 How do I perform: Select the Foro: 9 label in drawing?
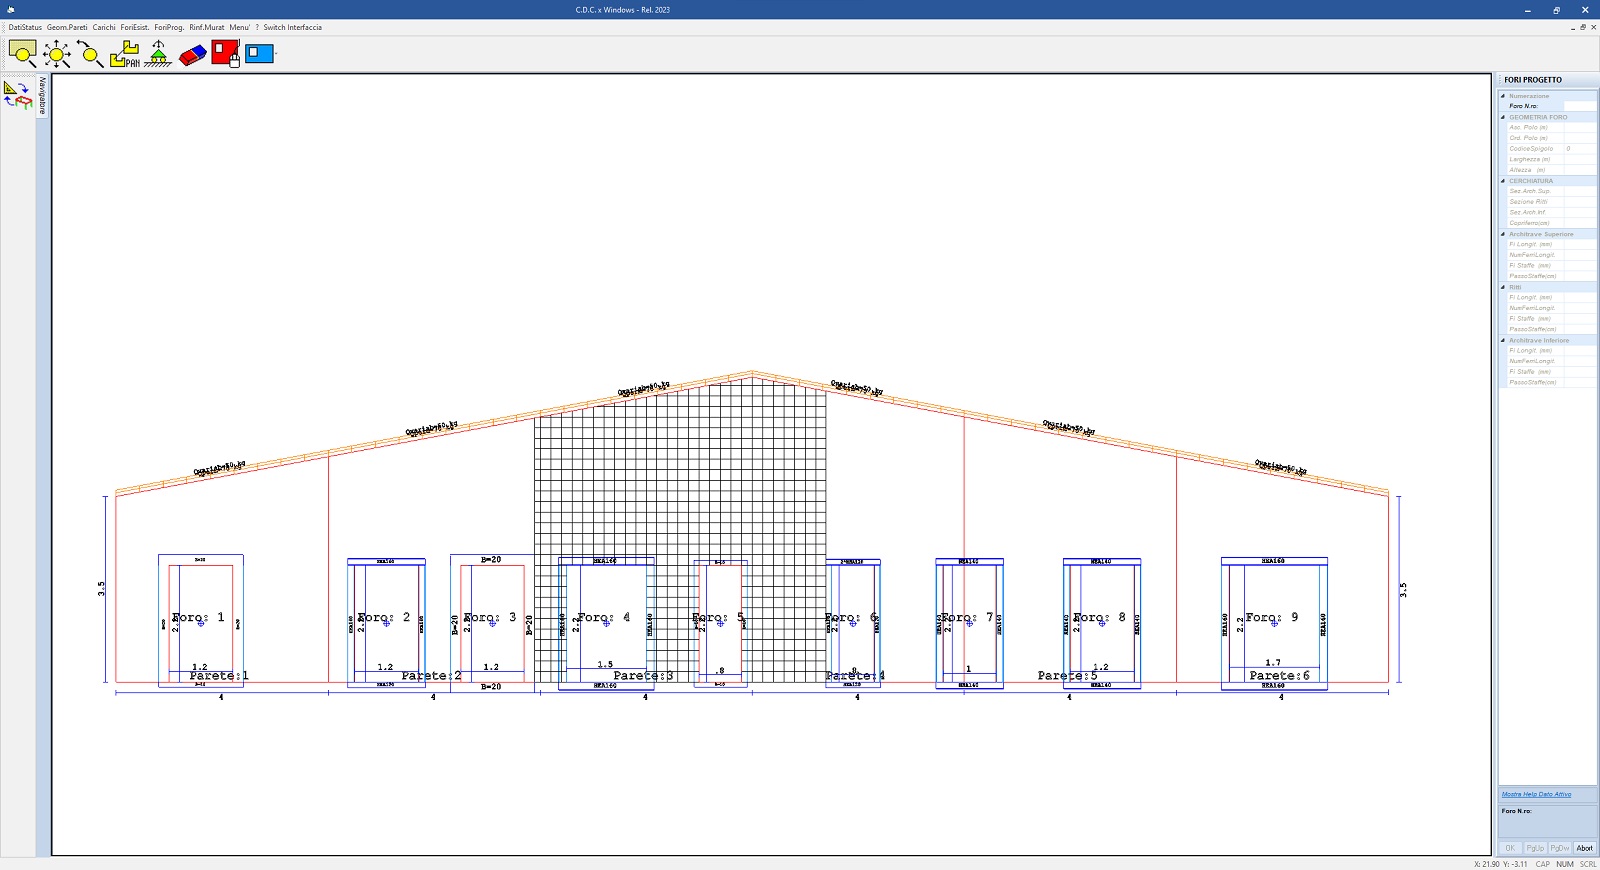point(1272,618)
